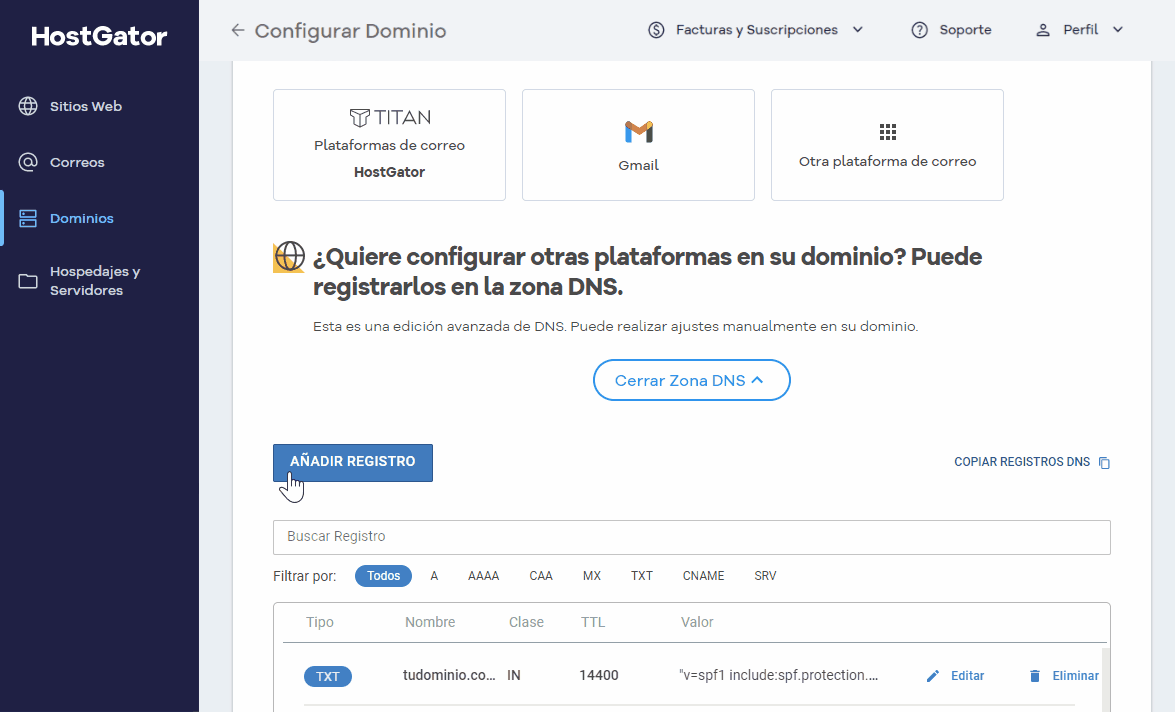This screenshot has height=712, width=1175.
Task: Filter records by AAAA type
Action: (483, 576)
